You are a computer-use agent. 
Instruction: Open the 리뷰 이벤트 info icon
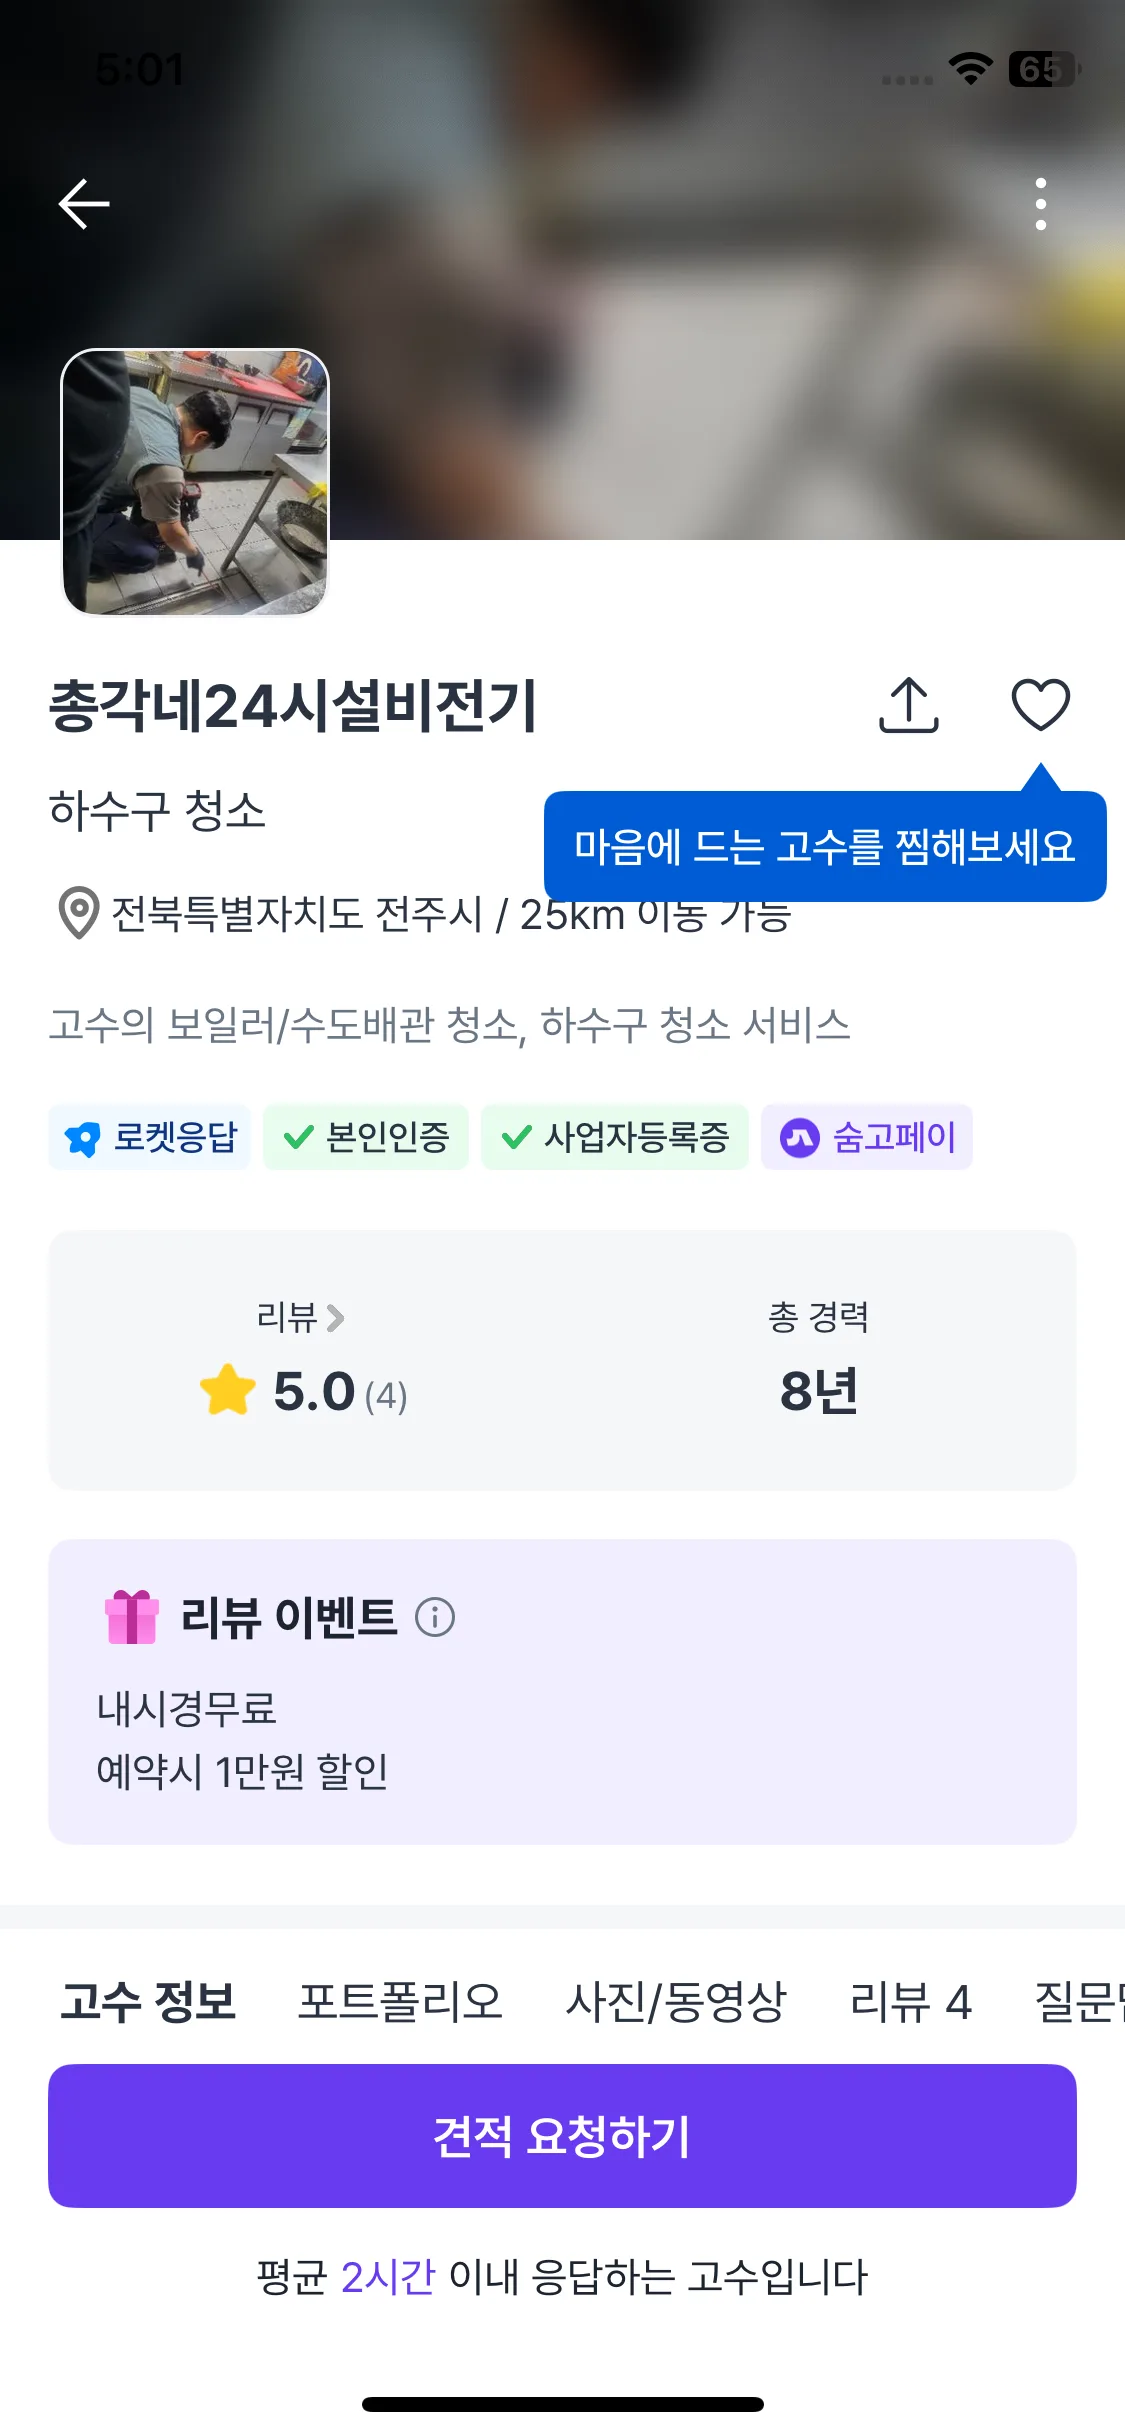(435, 1617)
